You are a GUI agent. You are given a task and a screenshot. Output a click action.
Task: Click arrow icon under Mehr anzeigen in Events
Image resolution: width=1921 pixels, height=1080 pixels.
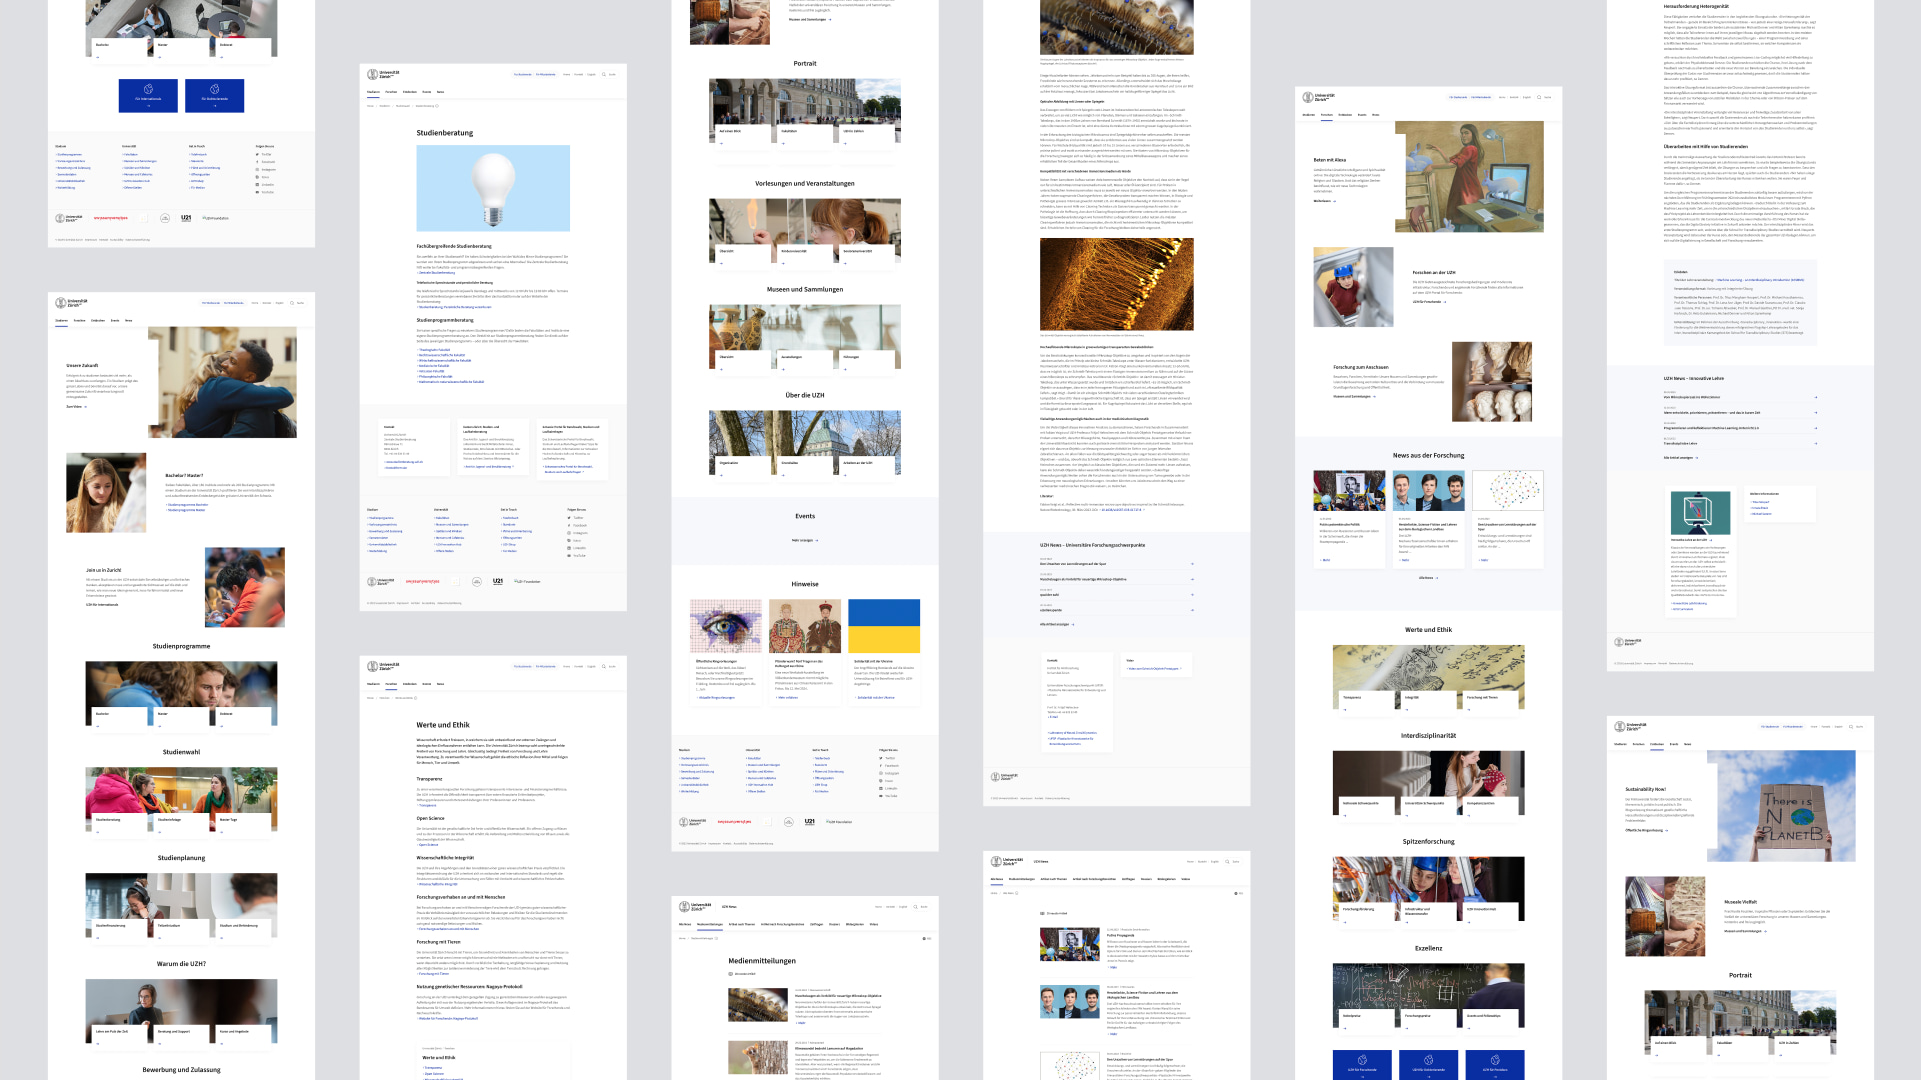[817, 541]
